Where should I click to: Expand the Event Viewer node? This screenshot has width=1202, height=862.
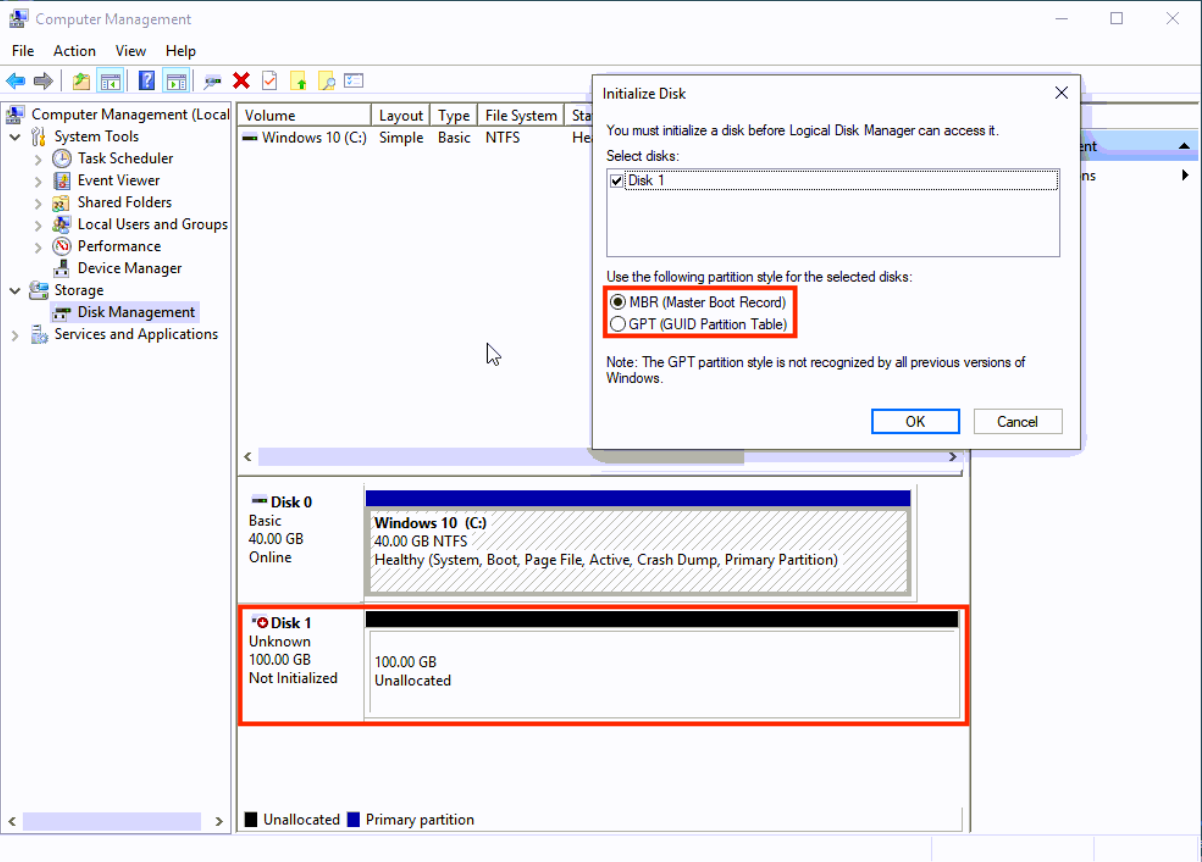(38, 180)
